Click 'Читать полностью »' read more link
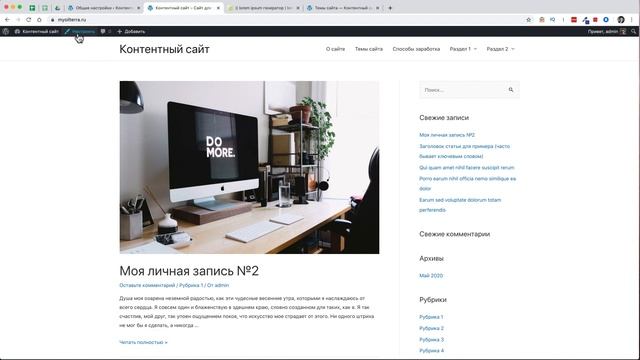 (143, 342)
